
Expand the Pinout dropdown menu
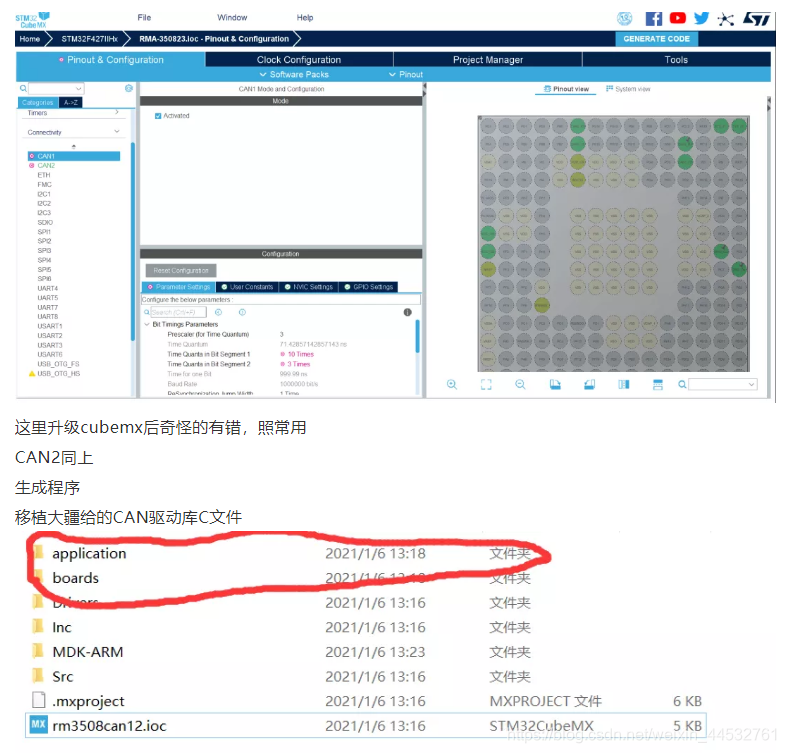point(406,74)
